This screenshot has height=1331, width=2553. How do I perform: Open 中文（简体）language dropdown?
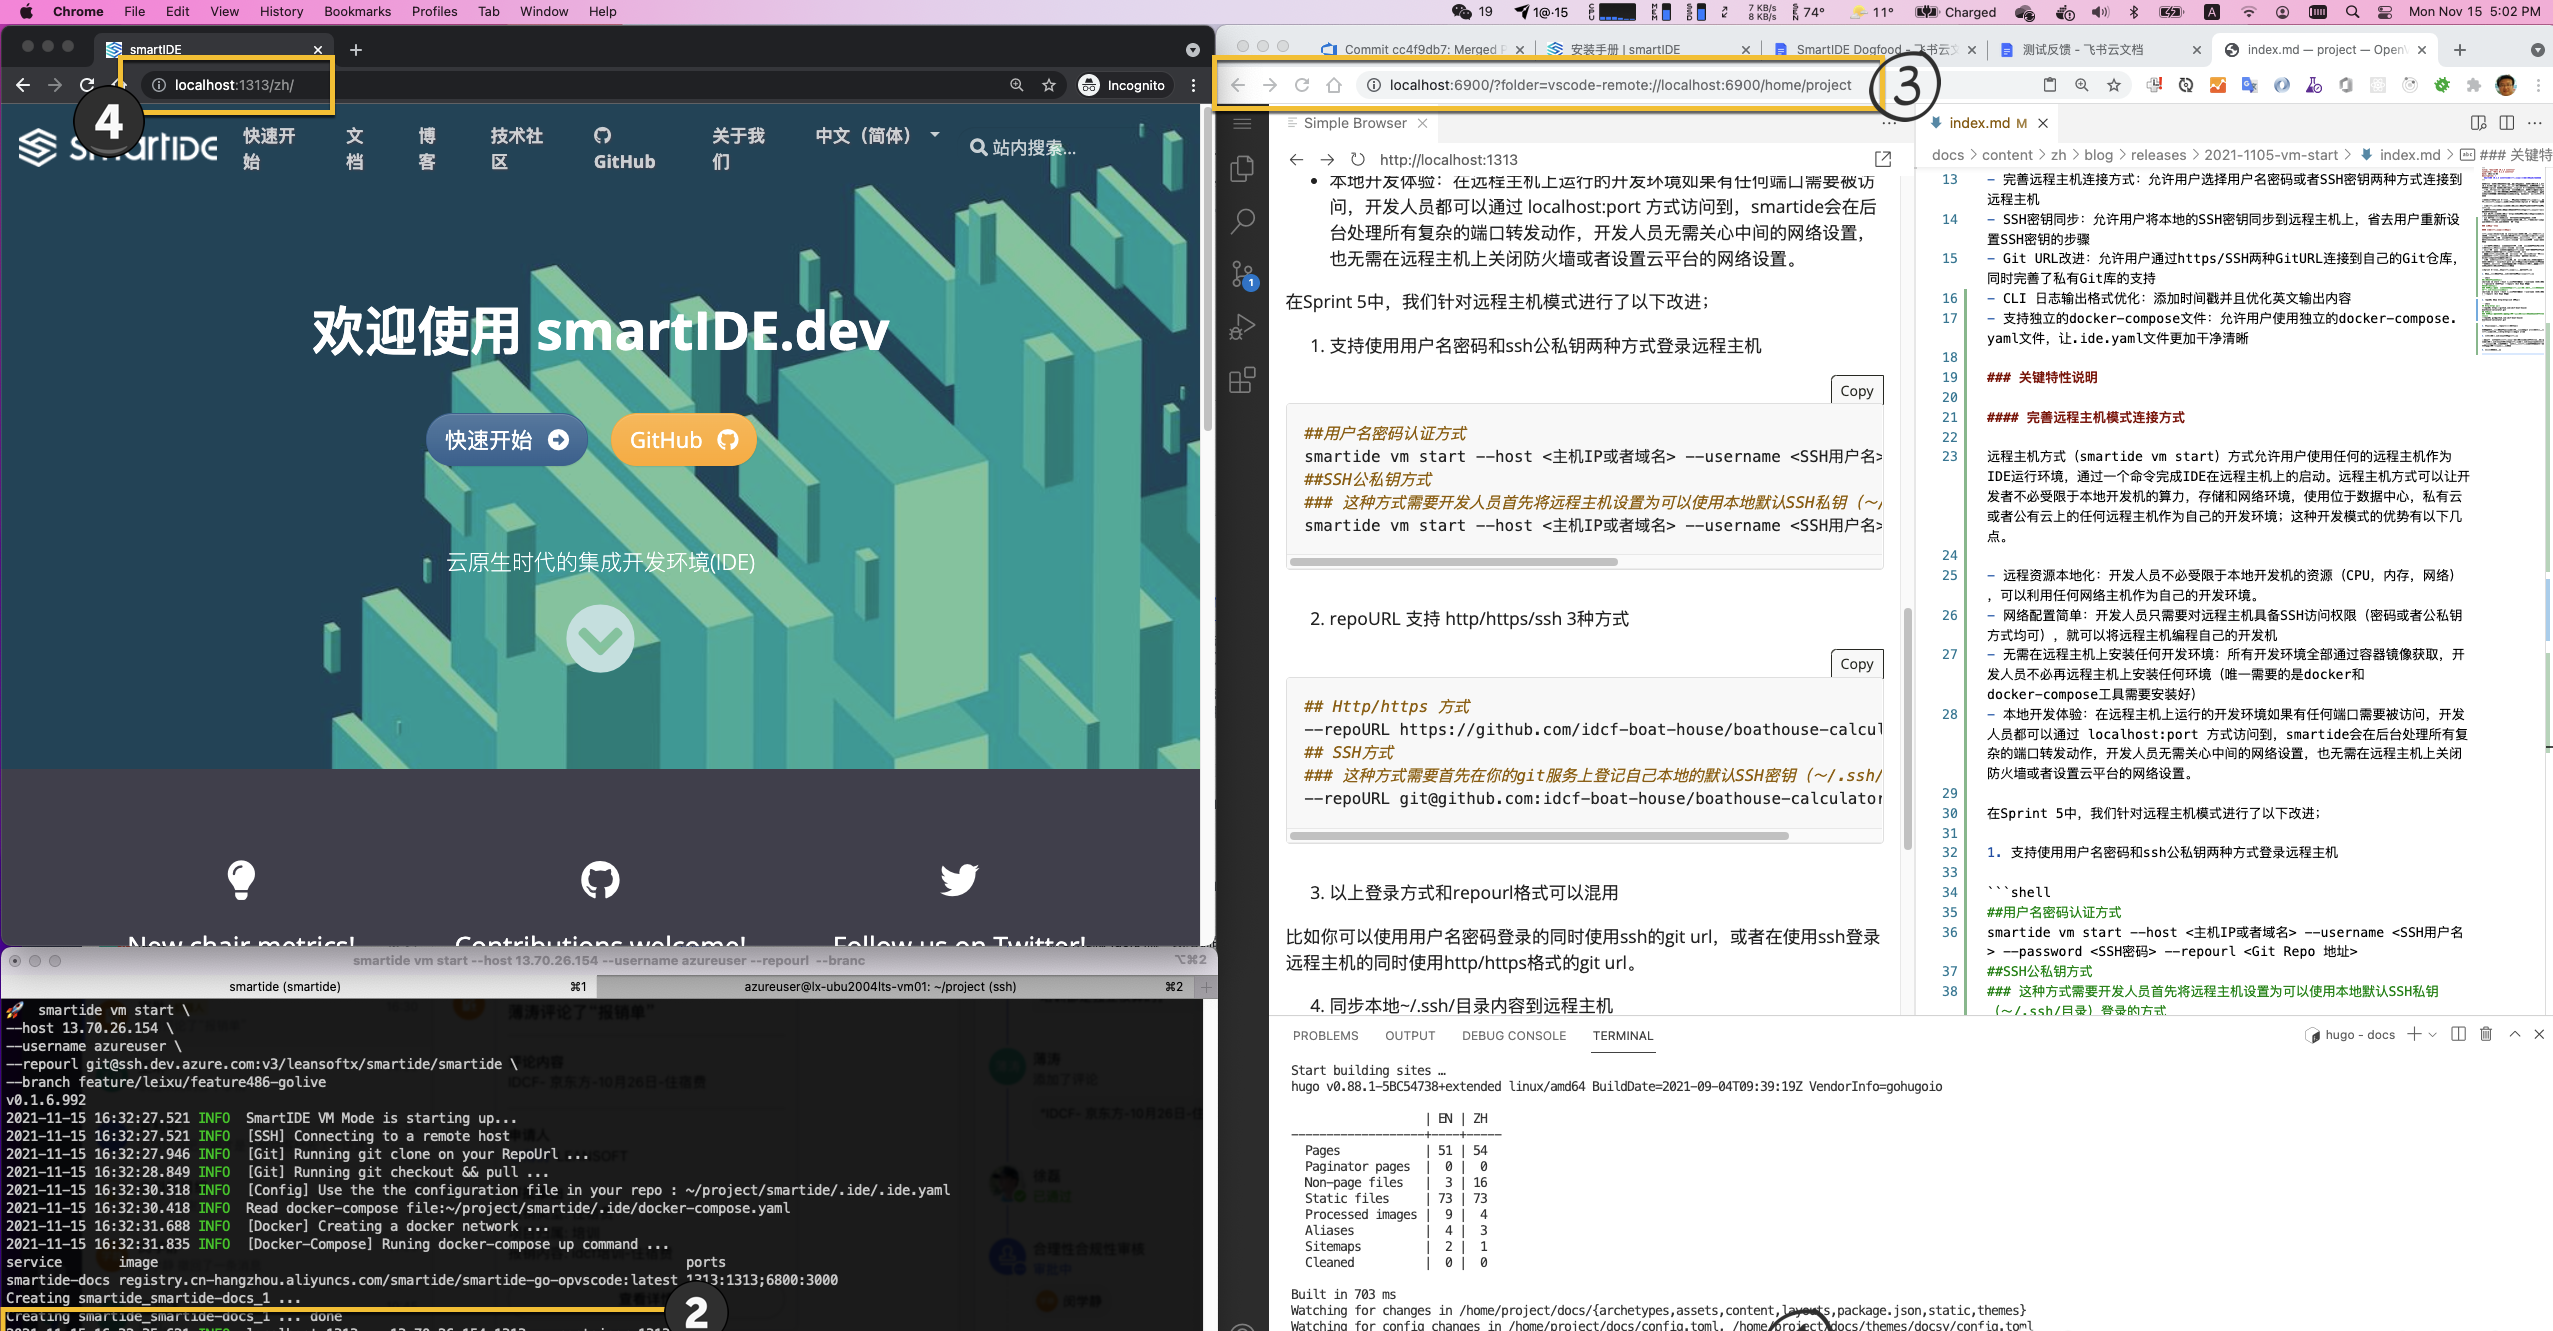[x=878, y=136]
